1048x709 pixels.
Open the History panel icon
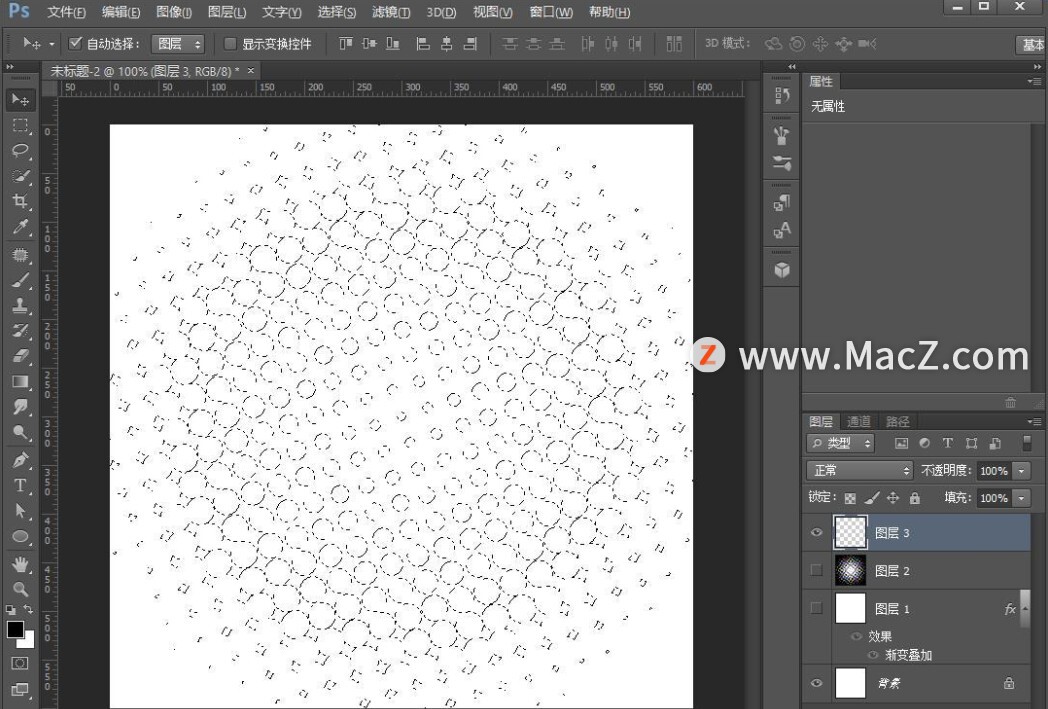pos(781,96)
